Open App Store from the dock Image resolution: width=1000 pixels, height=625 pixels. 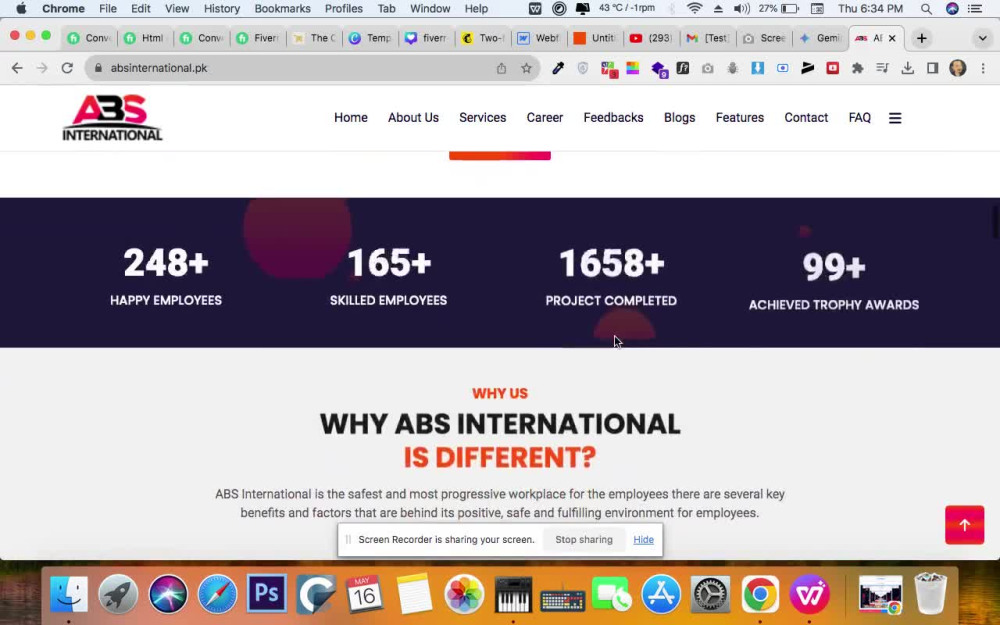click(661, 594)
